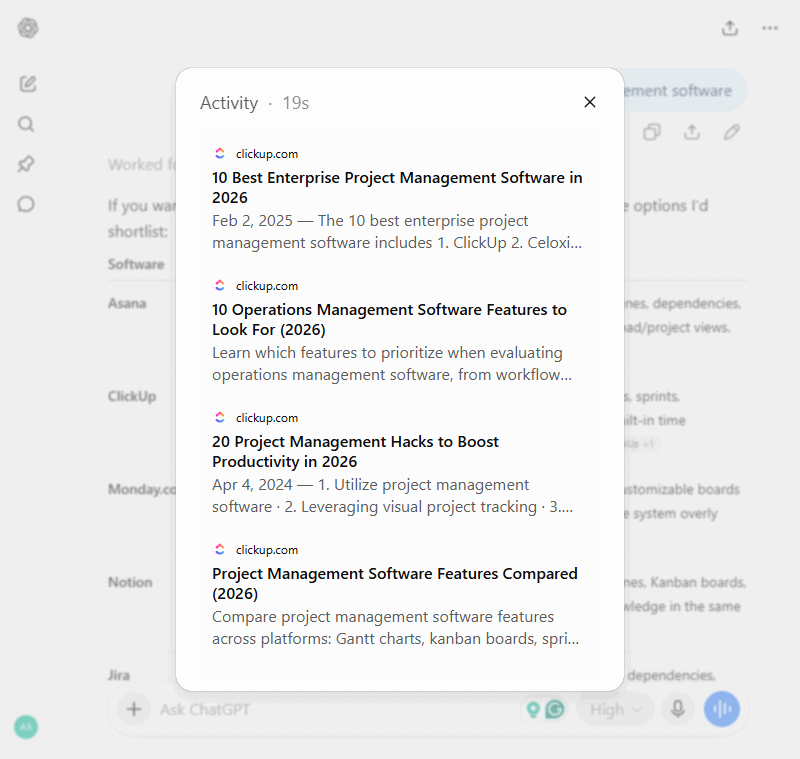Open Project Management Software Features Compared result
800x759 pixels.
pos(395,584)
